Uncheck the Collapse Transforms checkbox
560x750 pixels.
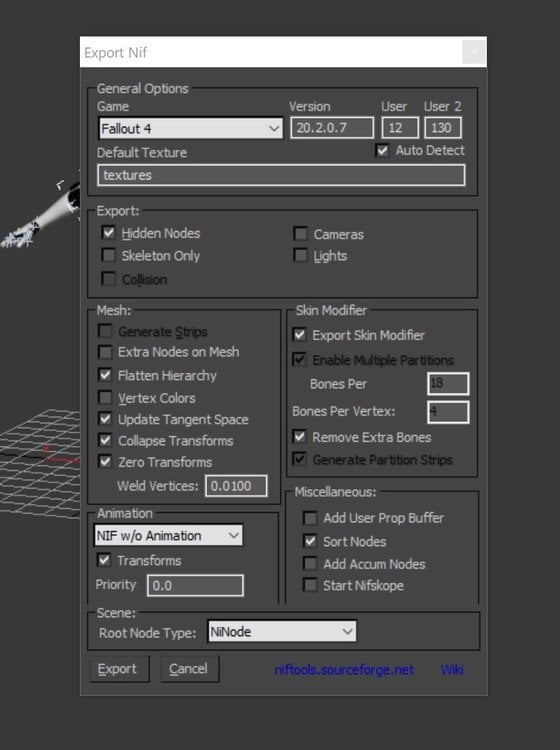coord(105,440)
